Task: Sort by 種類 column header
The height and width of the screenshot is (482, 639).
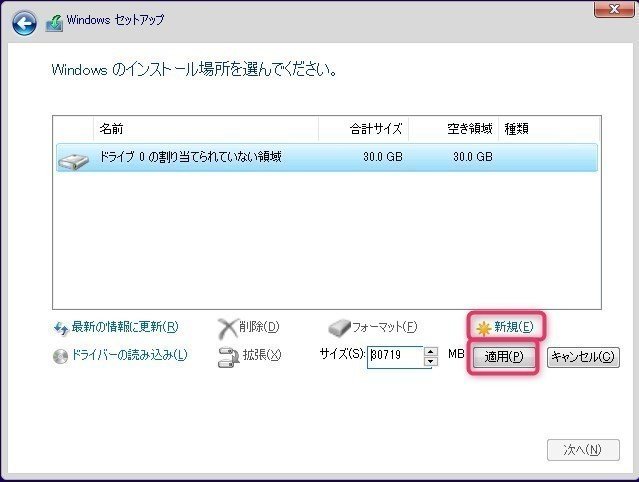Action: (x=549, y=129)
